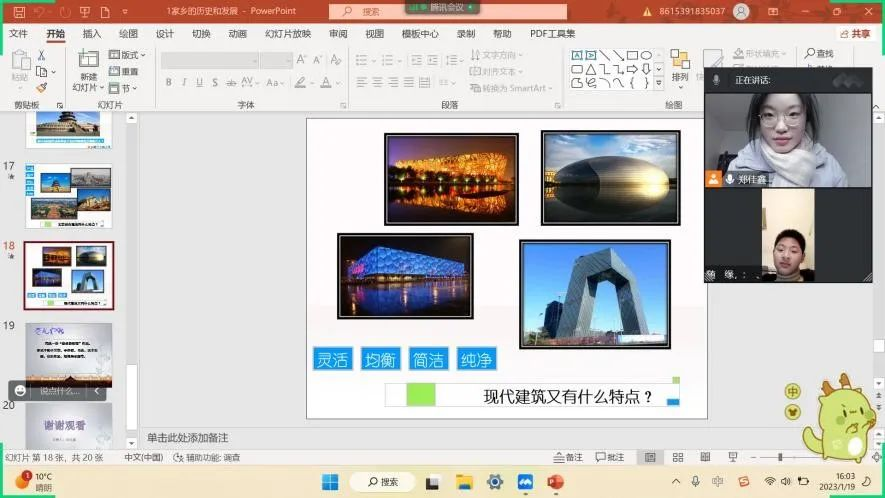Toggle Bold text formatting
The height and width of the screenshot is (498, 885).
pyautogui.click(x=169, y=83)
